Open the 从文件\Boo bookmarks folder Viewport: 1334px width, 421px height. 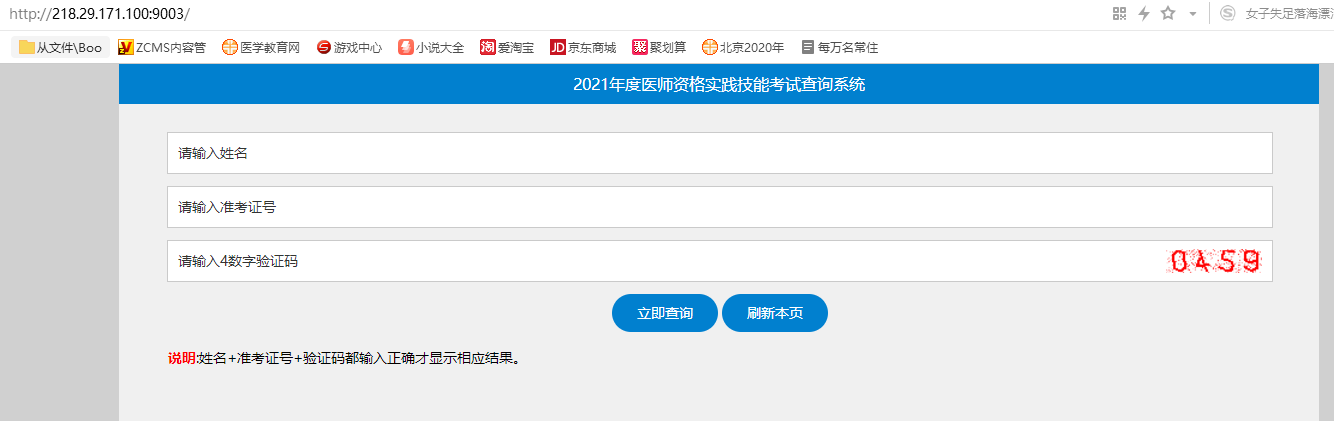click(60, 47)
